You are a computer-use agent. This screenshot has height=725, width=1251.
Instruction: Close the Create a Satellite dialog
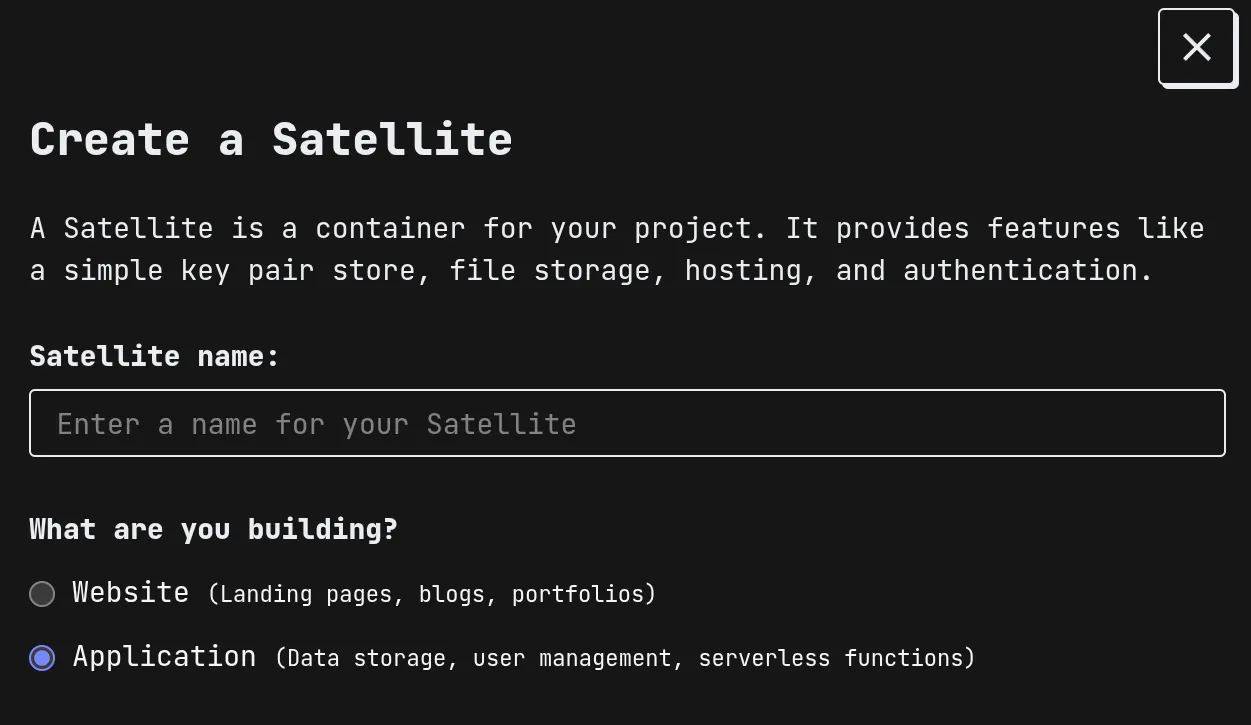click(1196, 47)
